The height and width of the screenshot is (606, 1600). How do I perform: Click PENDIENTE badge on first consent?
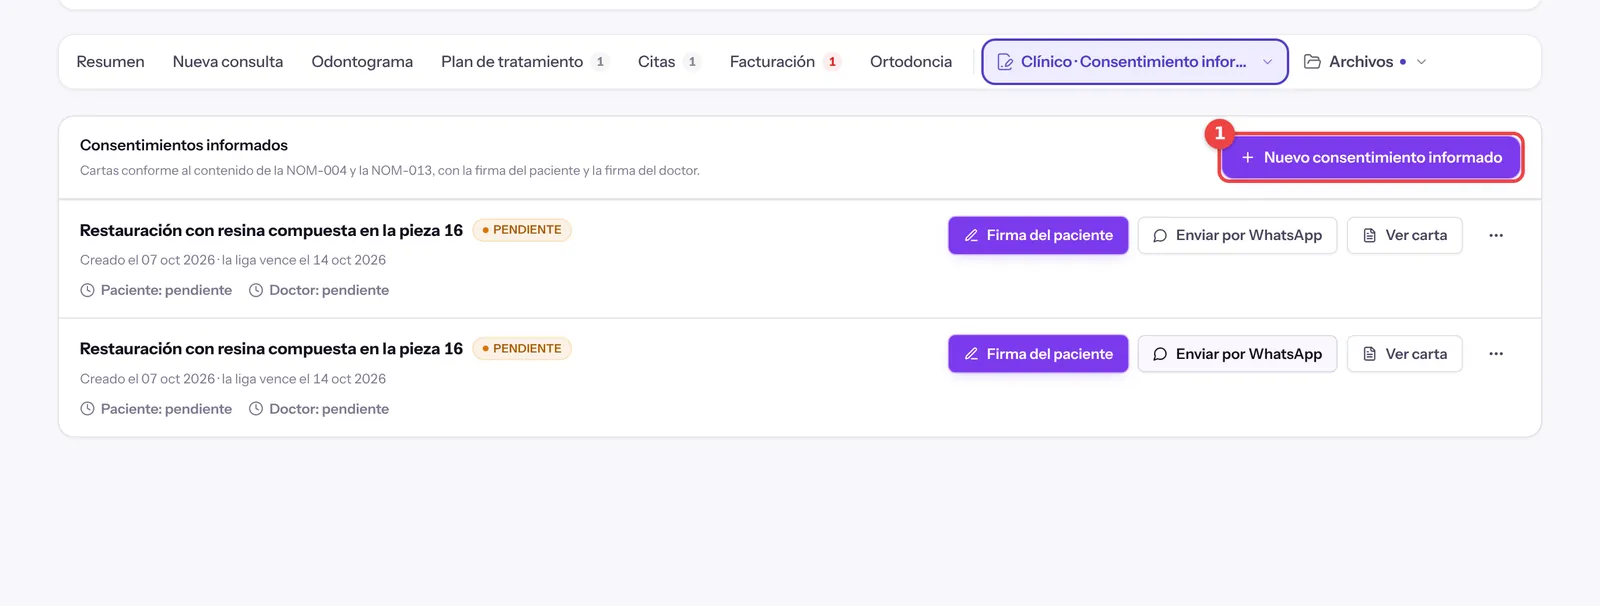pos(522,230)
